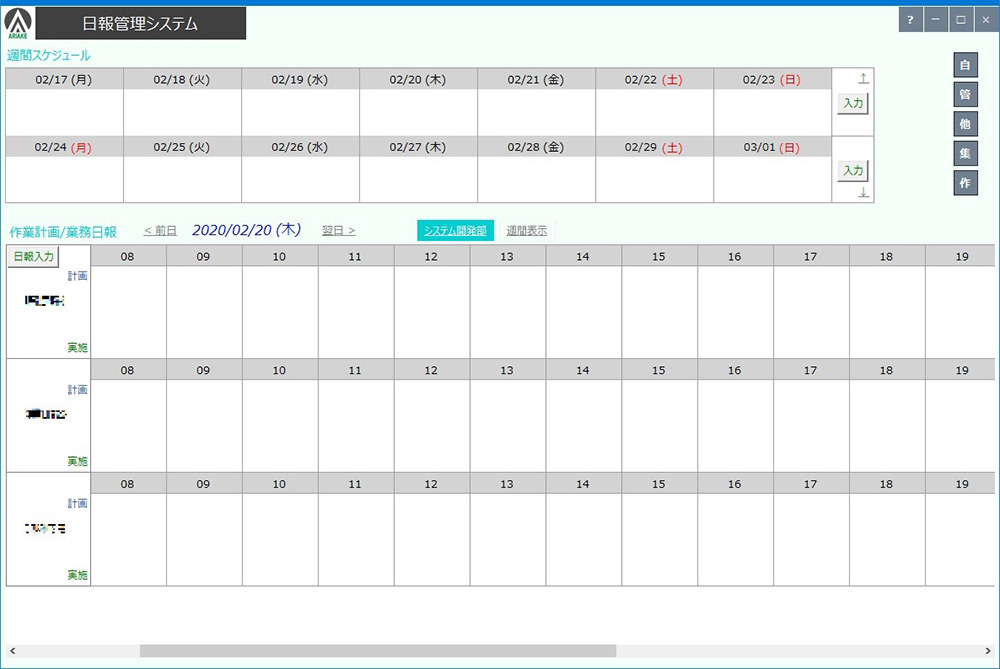Select the 02/25 (火) schedule header

(x=182, y=147)
